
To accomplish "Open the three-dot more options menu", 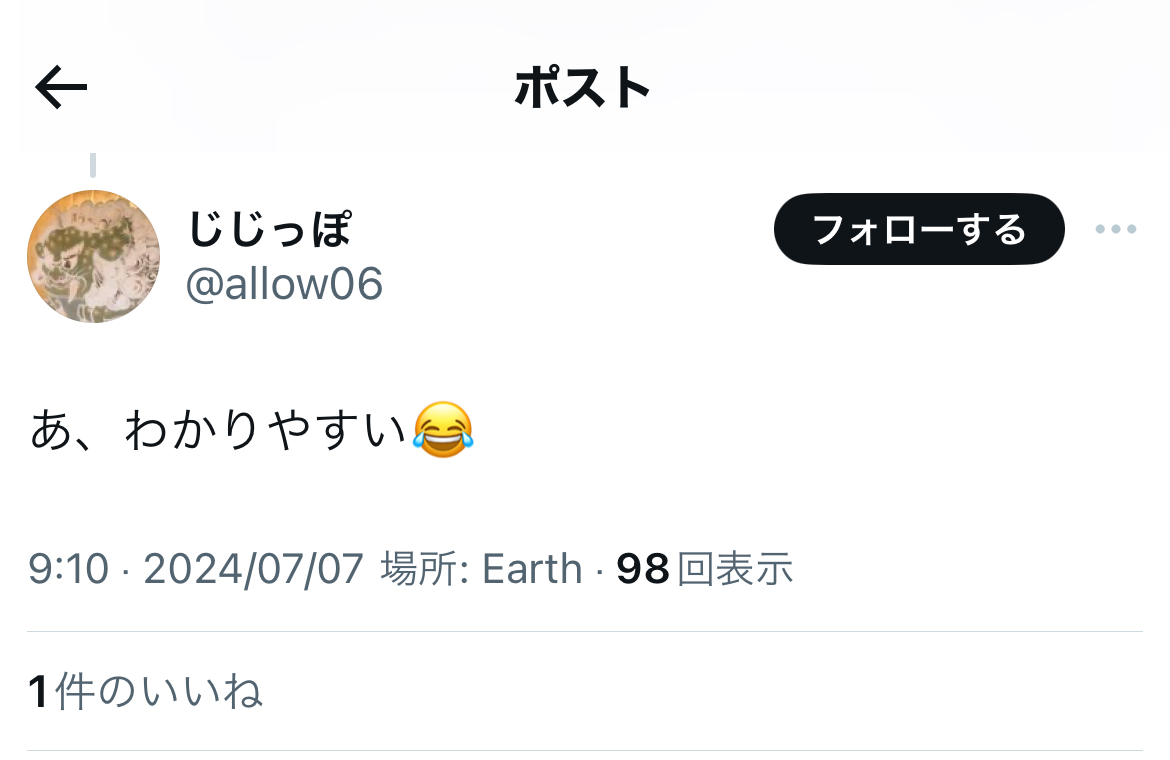I will (x=1116, y=229).
